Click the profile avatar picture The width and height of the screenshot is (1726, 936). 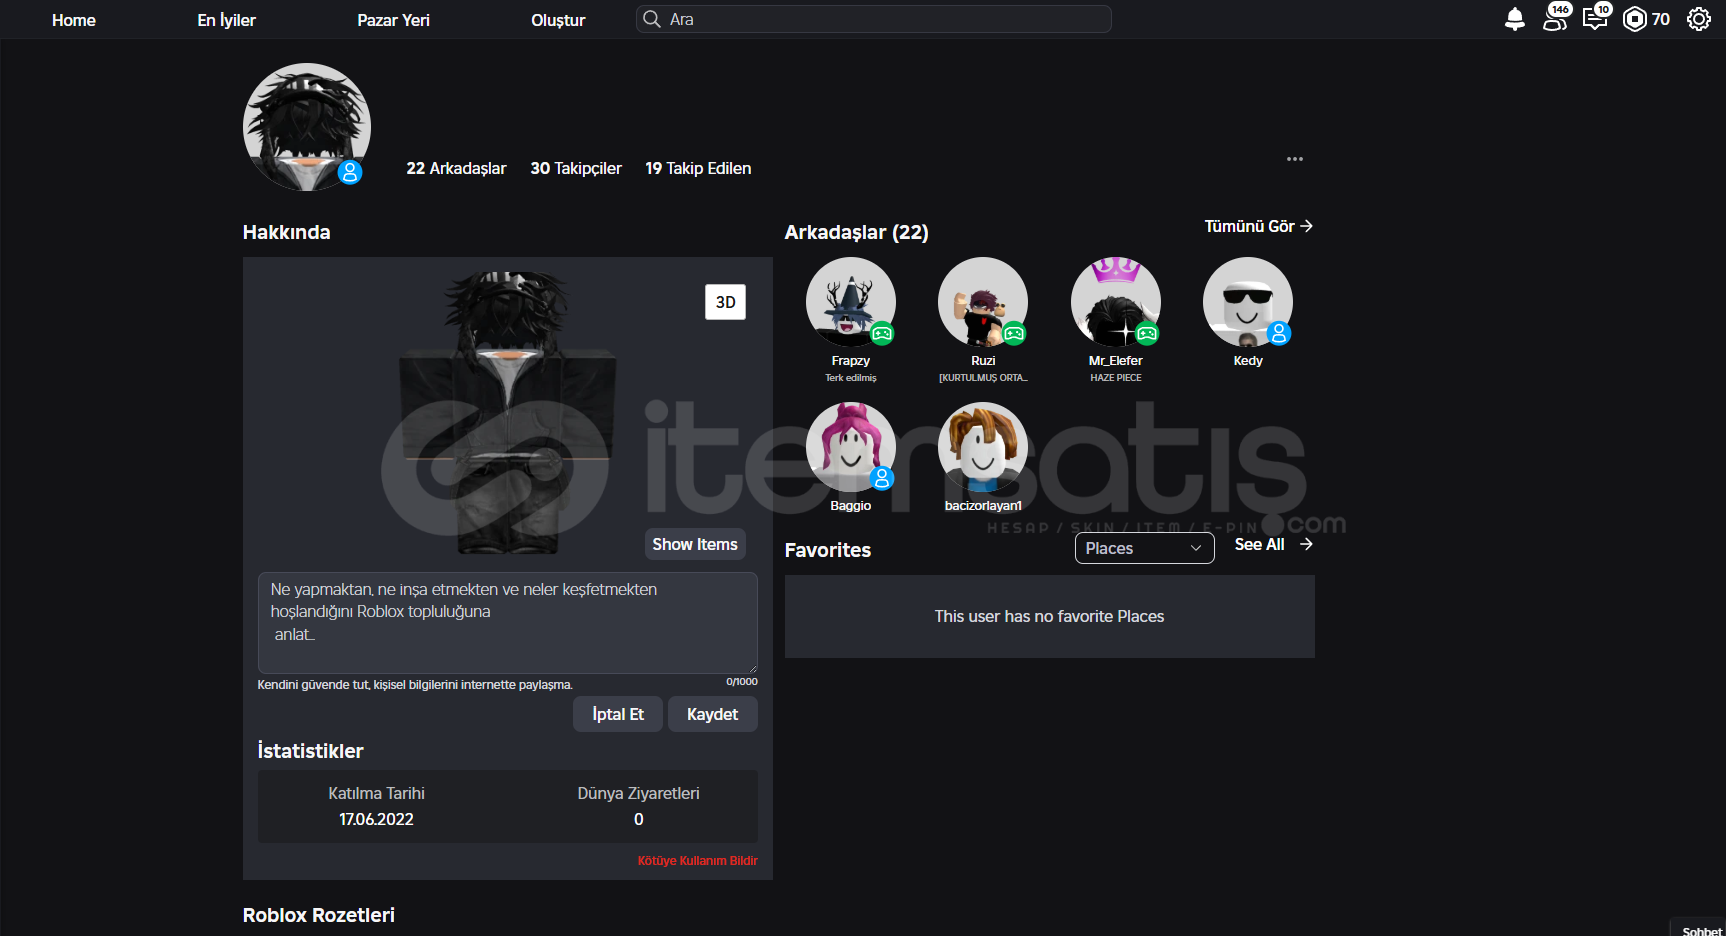(x=307, y=127)
